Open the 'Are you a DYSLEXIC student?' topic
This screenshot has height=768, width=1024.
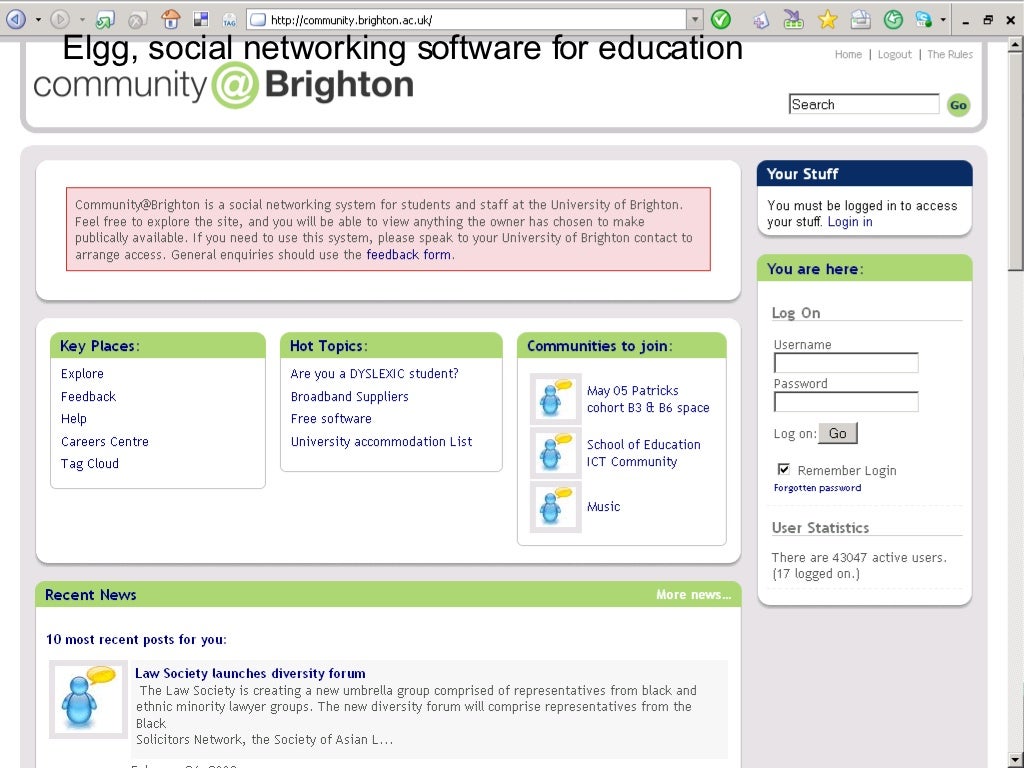click(374, 374)
